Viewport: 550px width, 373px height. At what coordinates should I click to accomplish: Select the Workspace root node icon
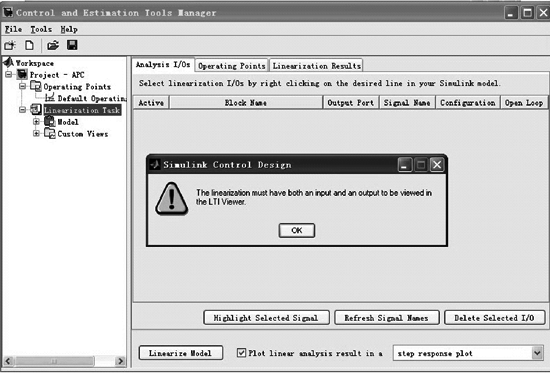coord(8,62)
